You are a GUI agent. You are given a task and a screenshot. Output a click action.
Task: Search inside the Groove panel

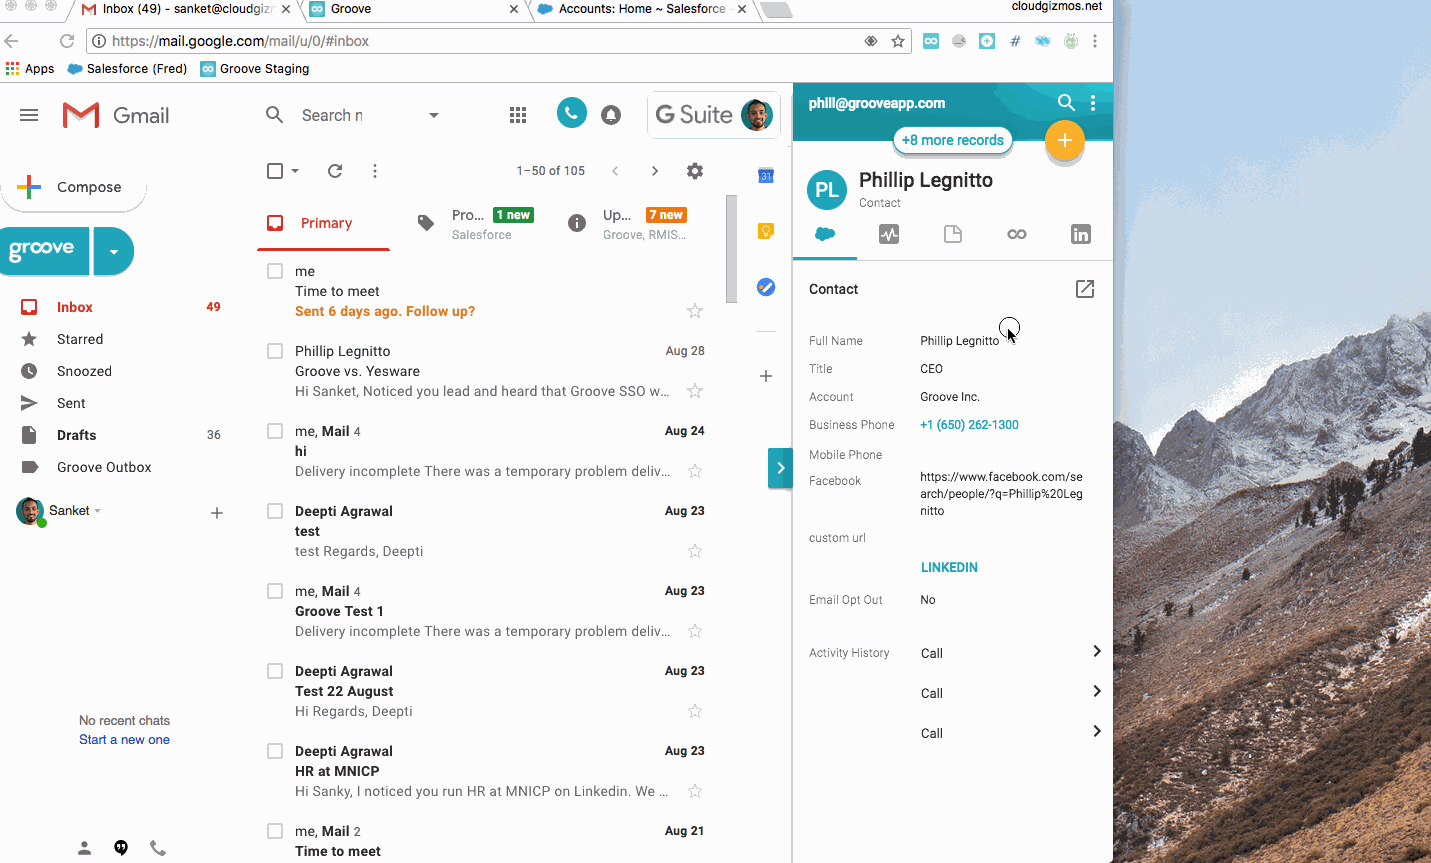1066,102
